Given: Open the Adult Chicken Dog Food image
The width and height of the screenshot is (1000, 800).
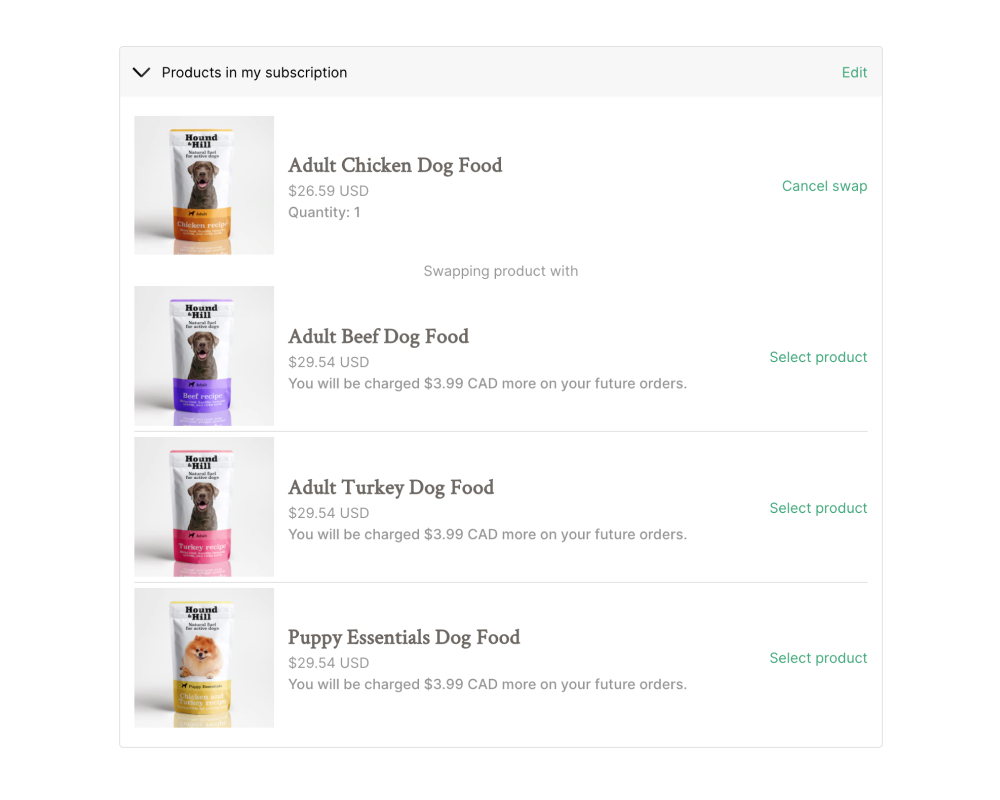Looking at the screenshot, I should click(204, 185).
